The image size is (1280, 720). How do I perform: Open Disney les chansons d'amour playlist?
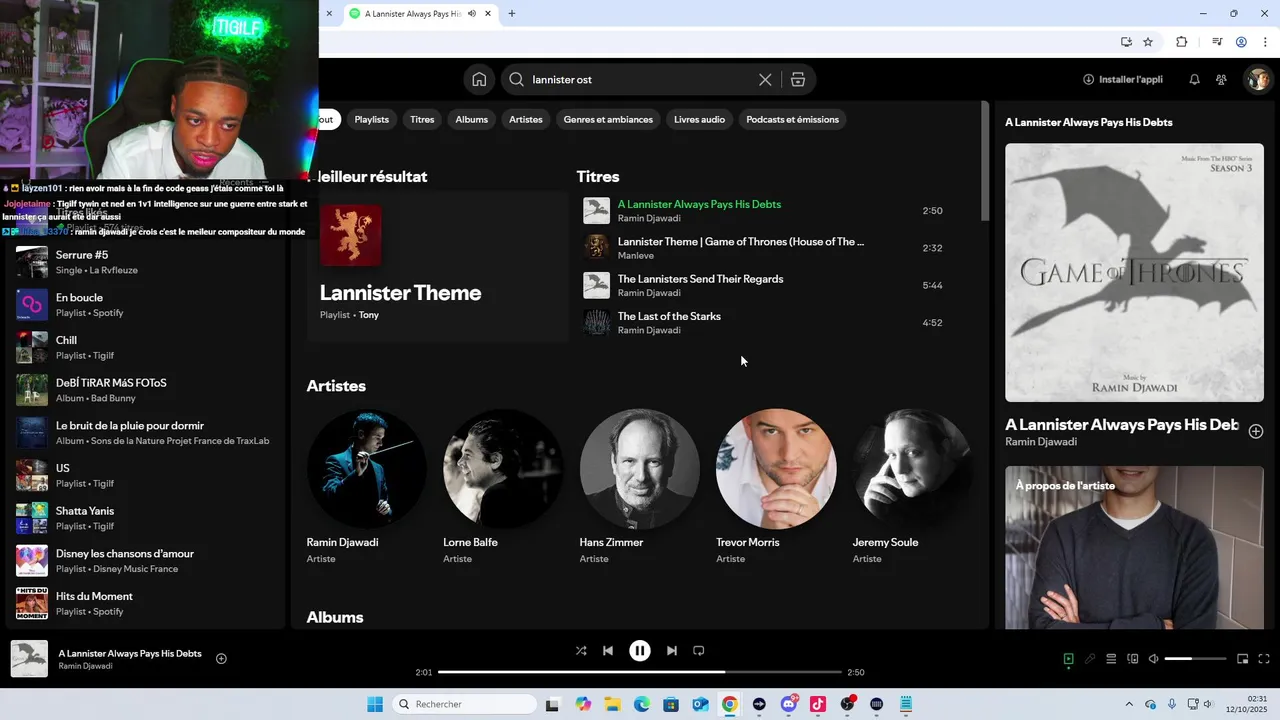point(145,561)
